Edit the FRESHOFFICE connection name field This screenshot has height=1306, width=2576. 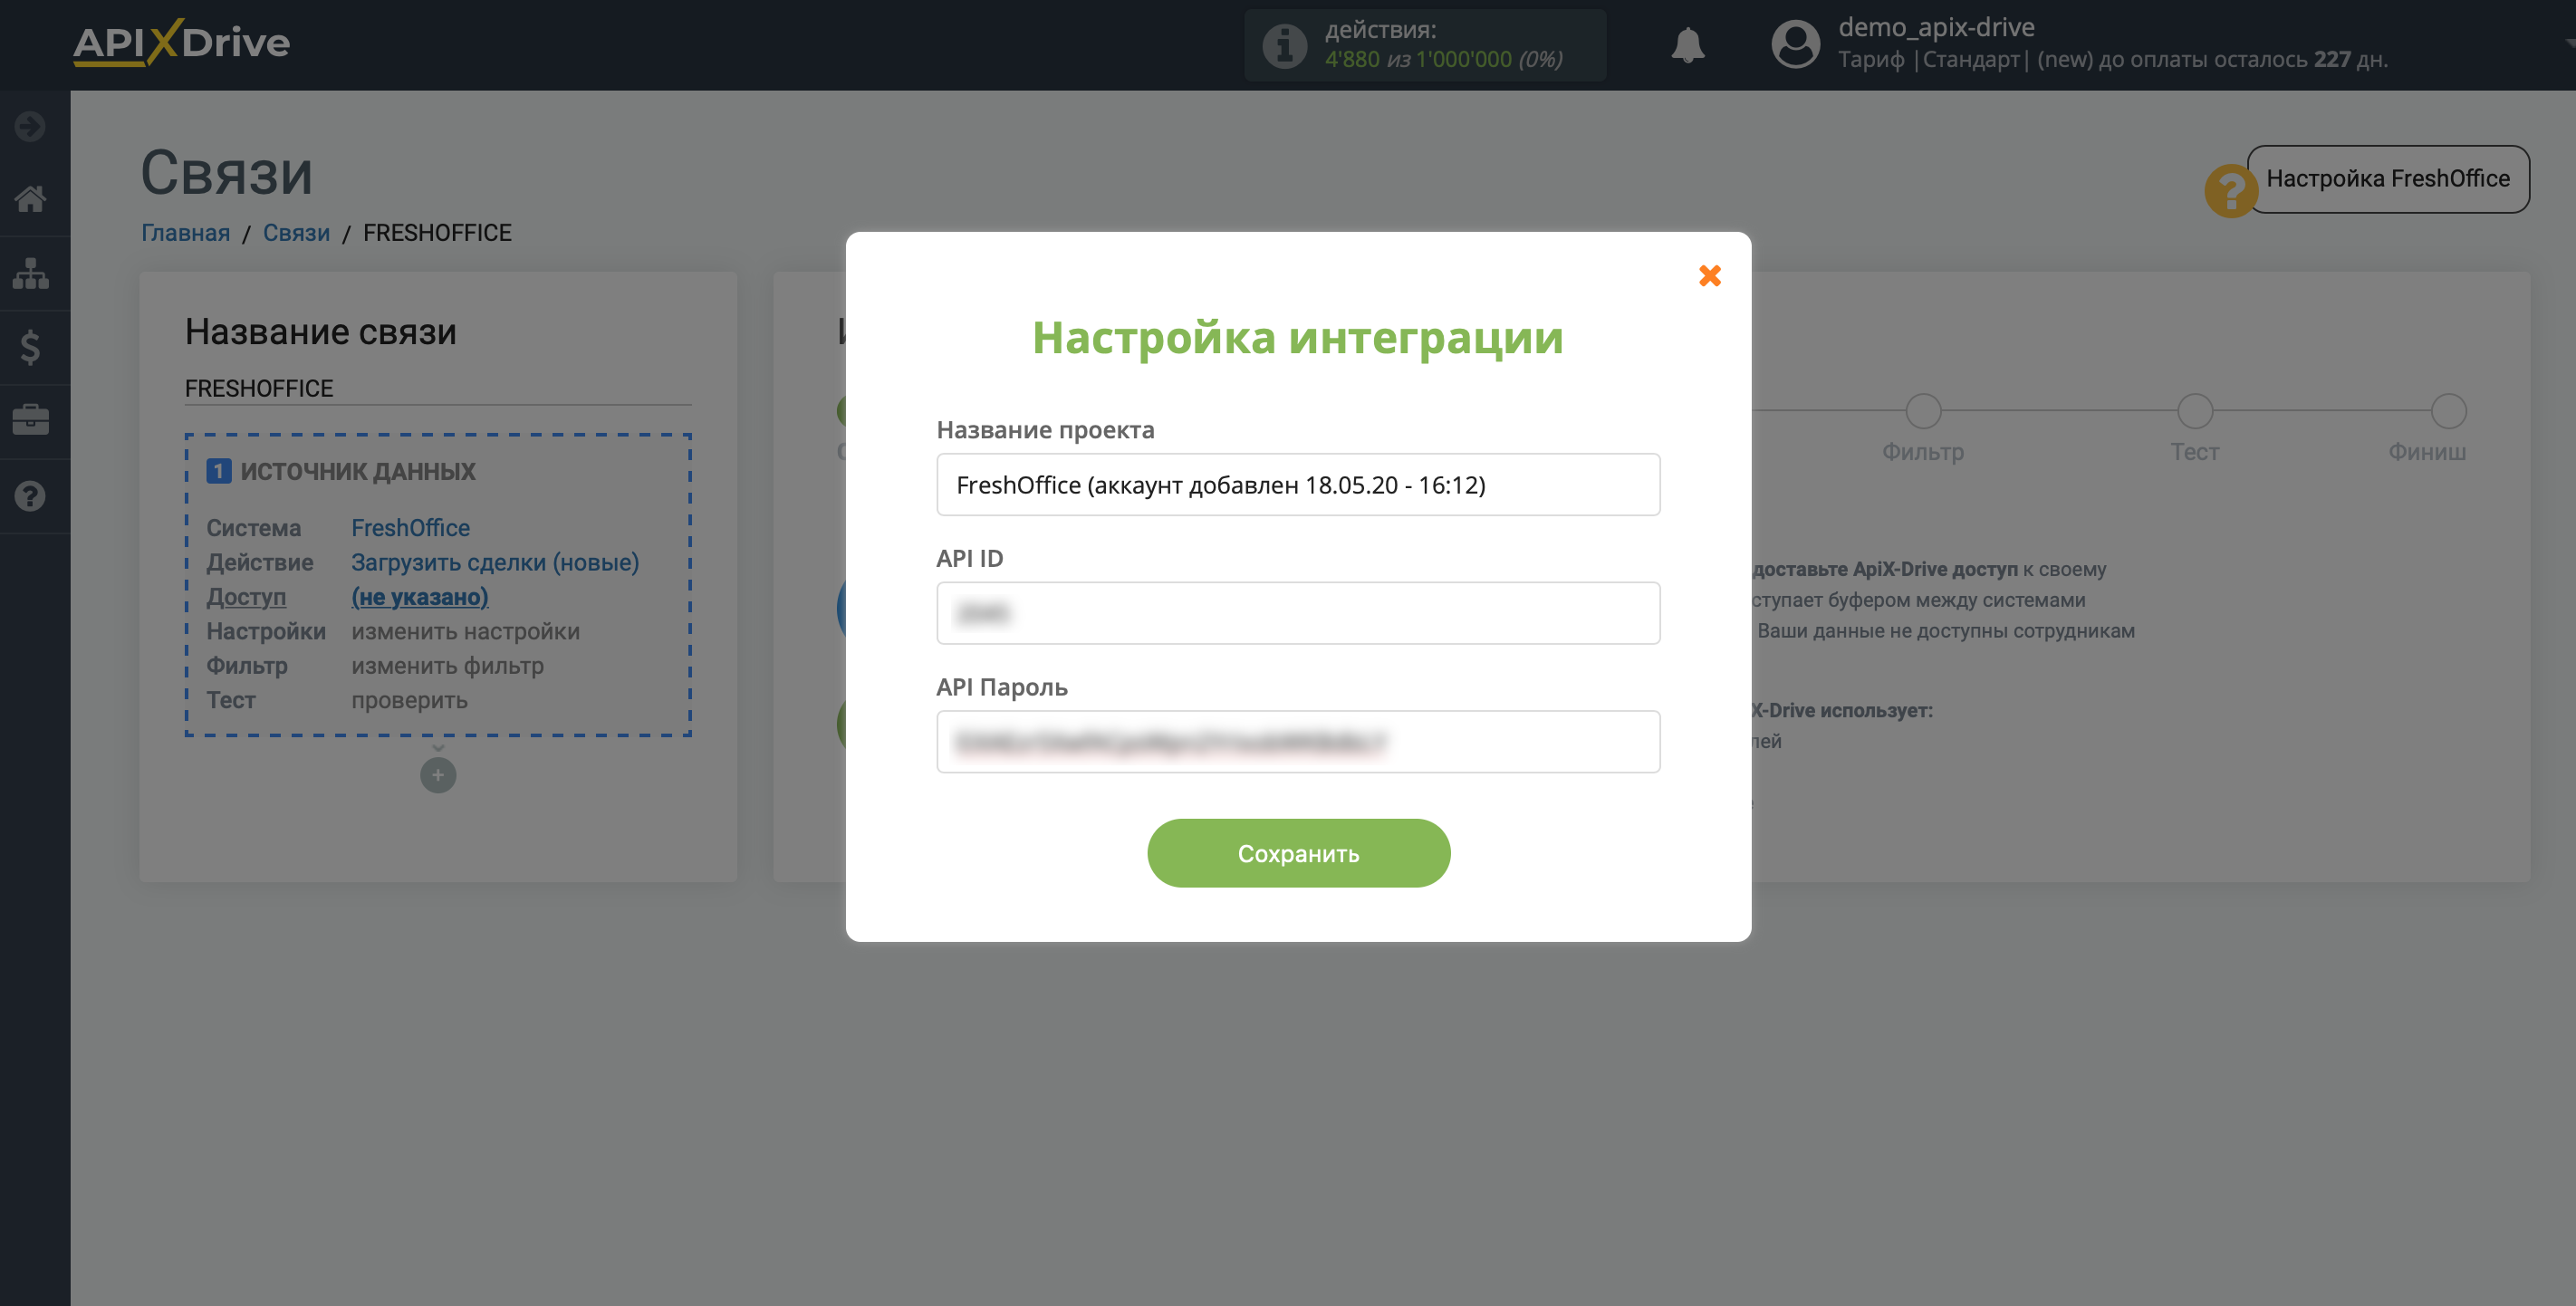pos(438,388)
